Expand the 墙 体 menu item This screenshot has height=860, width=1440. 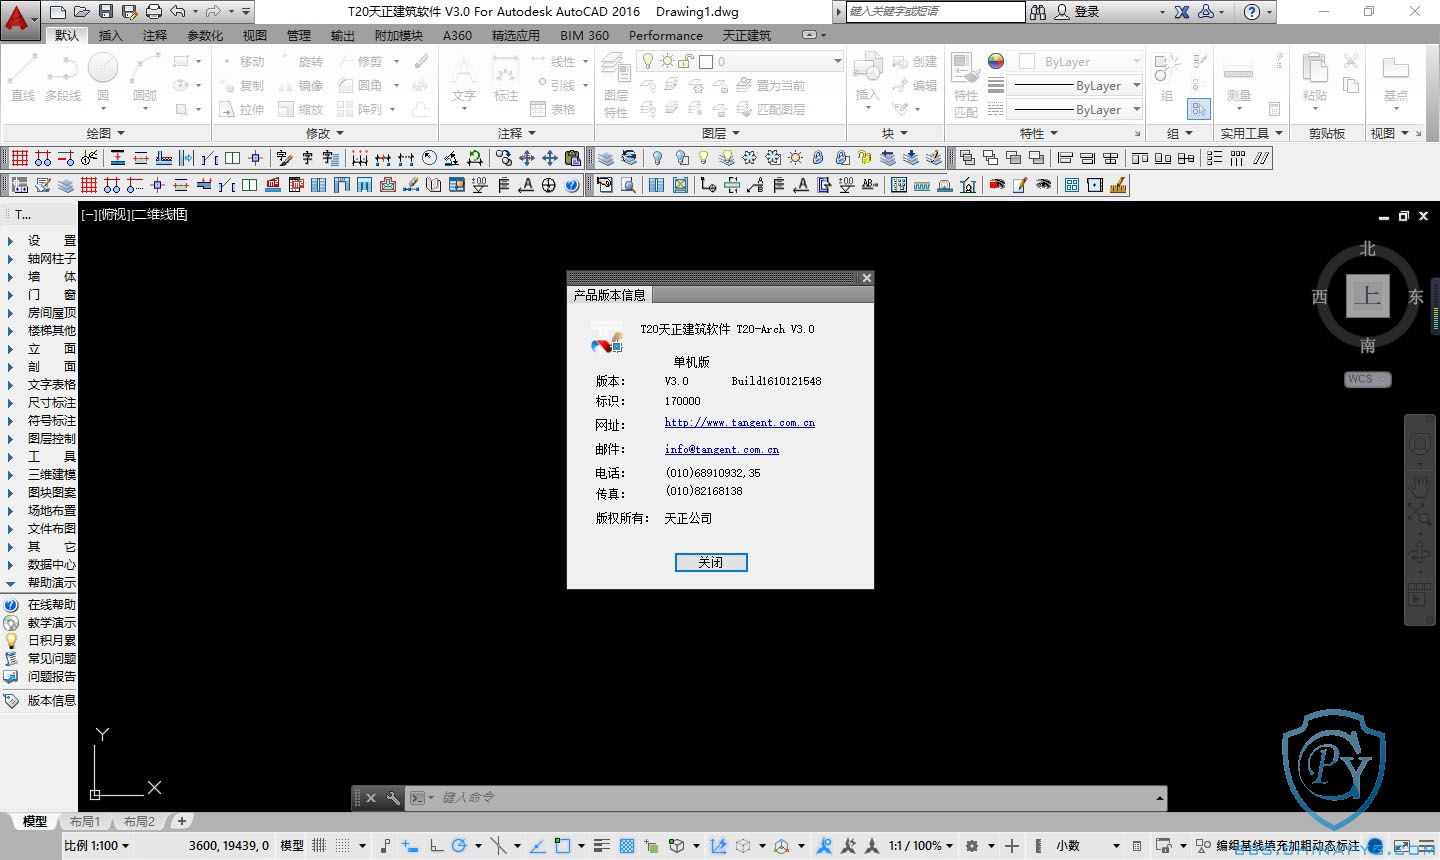point(40,276)
